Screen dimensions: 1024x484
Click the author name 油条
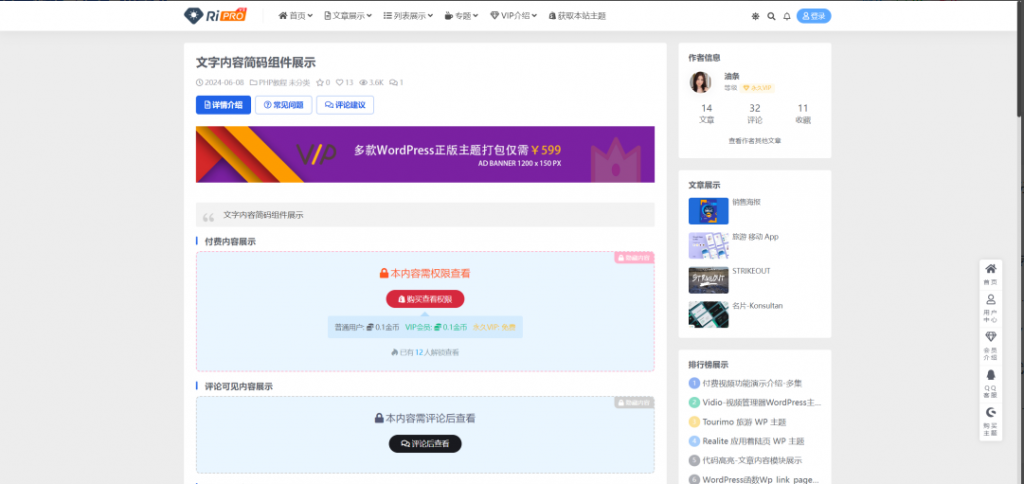pyautogui.click(x=731, y=76)
